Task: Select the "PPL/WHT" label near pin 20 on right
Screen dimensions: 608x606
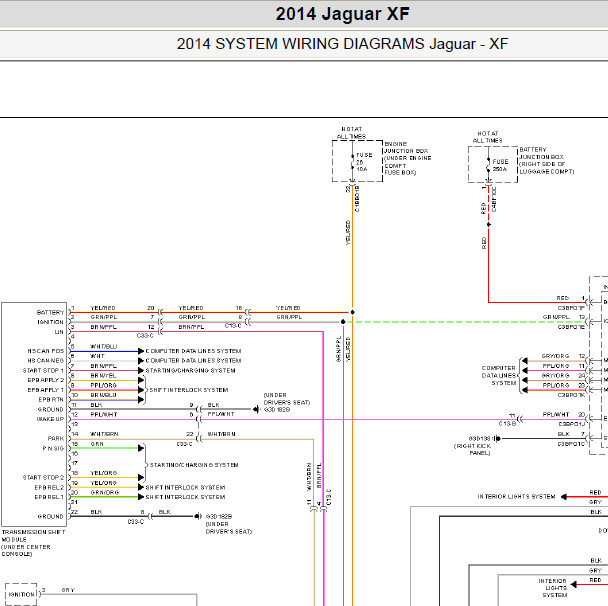Action: coord(556,414)
